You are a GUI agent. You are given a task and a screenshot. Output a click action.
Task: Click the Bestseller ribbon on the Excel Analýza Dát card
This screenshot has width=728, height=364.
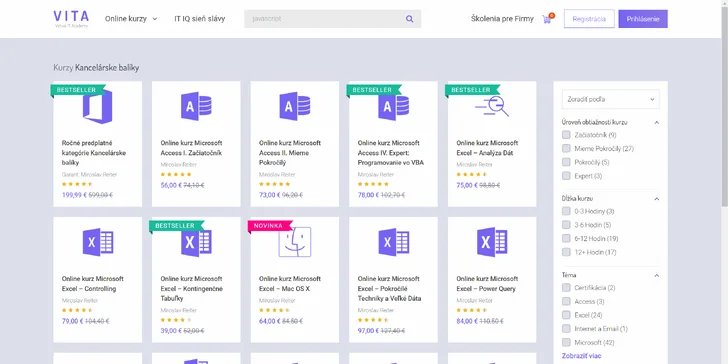coord(472,90)
